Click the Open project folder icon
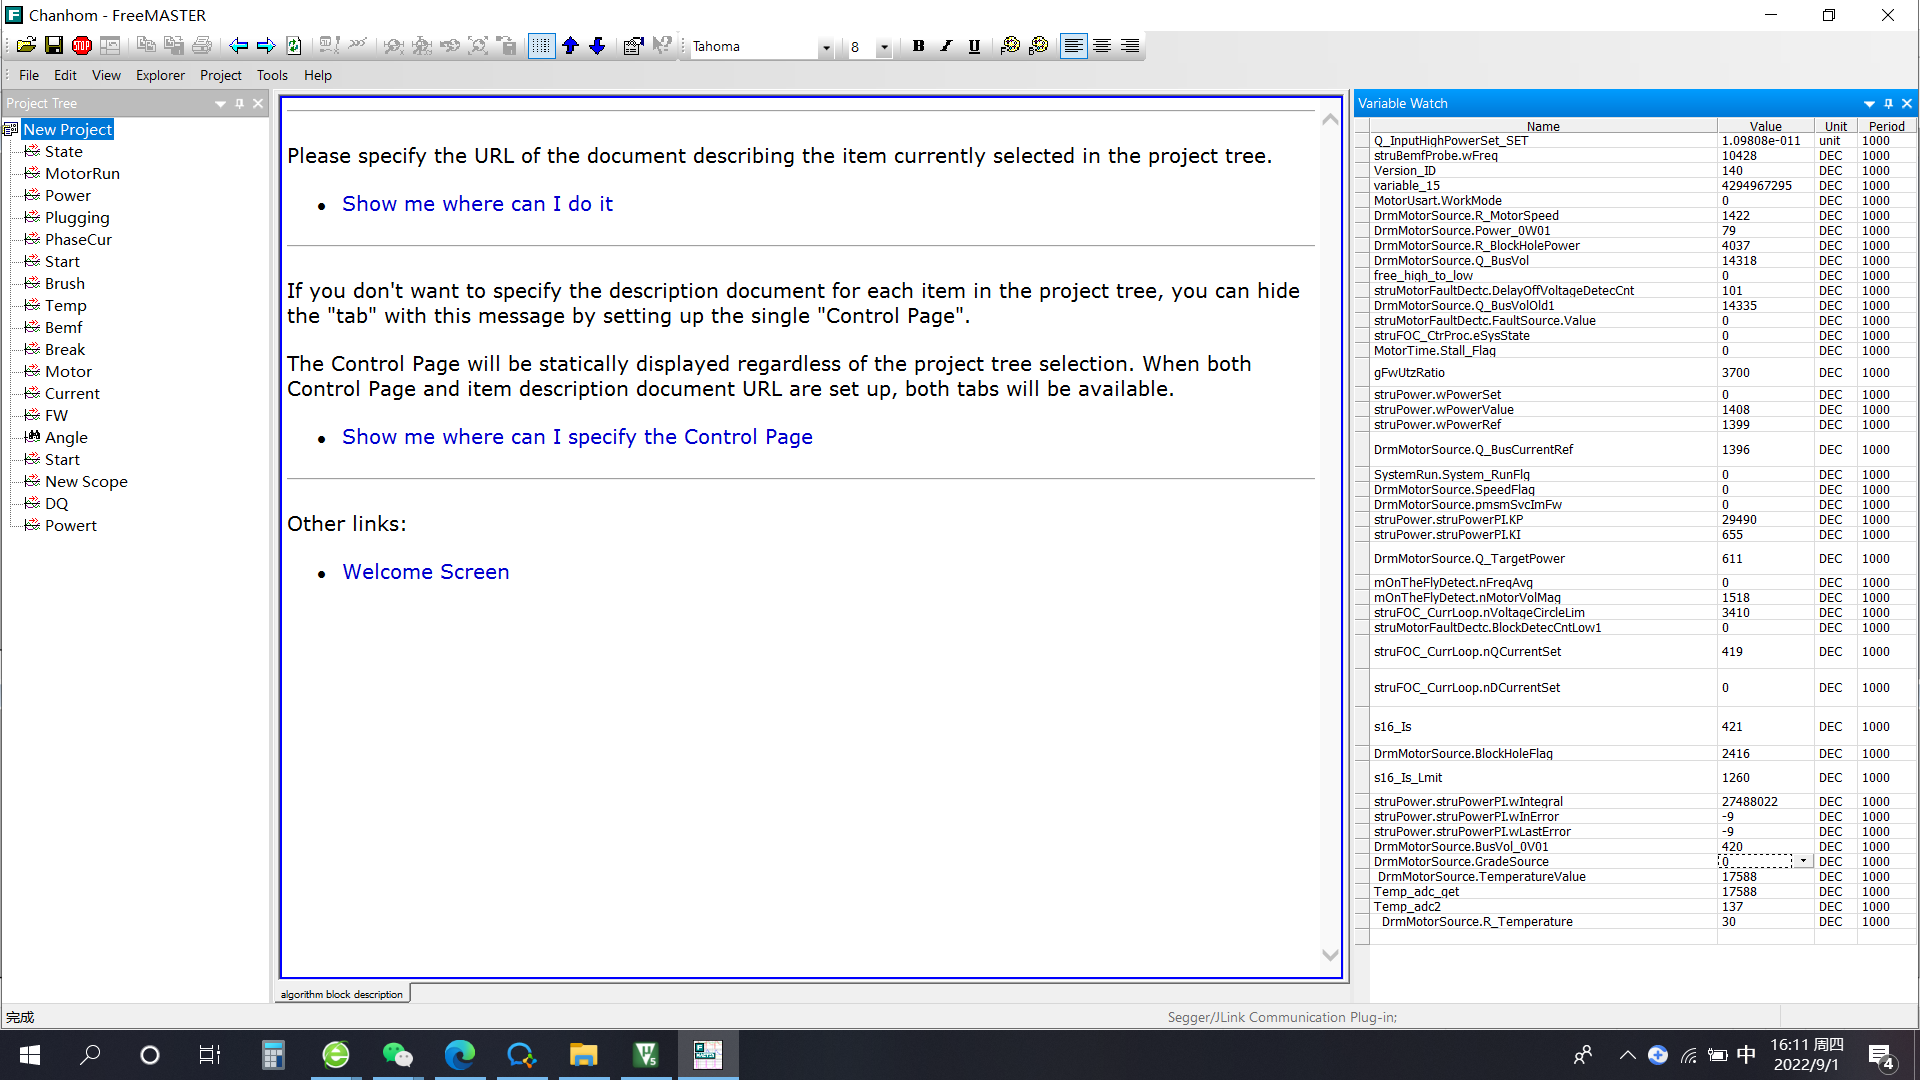Screen dimensions: 1920x1080 click(x=26, y=46)
